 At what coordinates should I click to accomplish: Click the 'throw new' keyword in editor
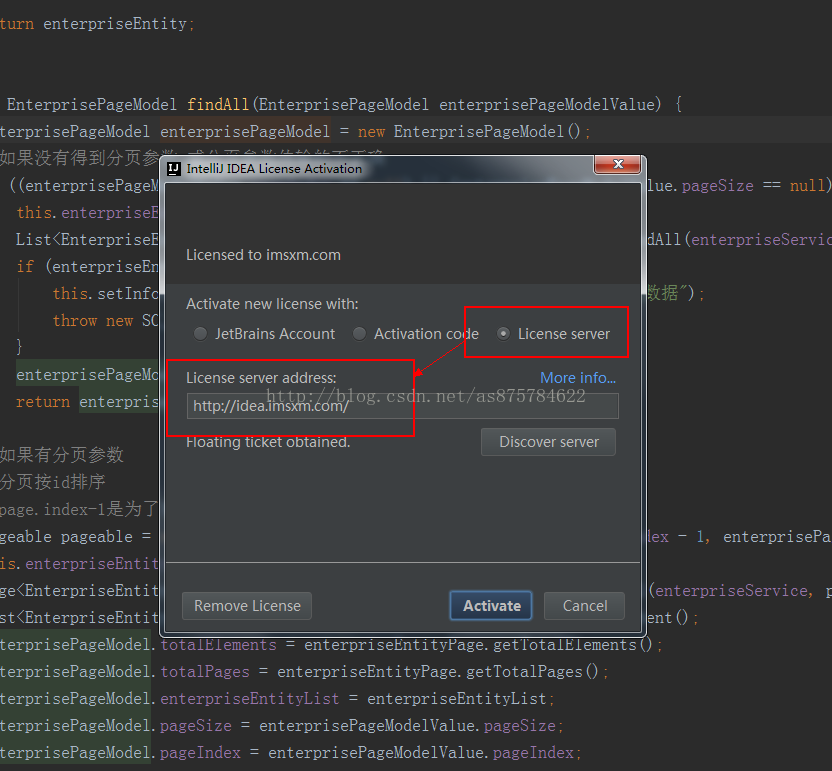93,320
